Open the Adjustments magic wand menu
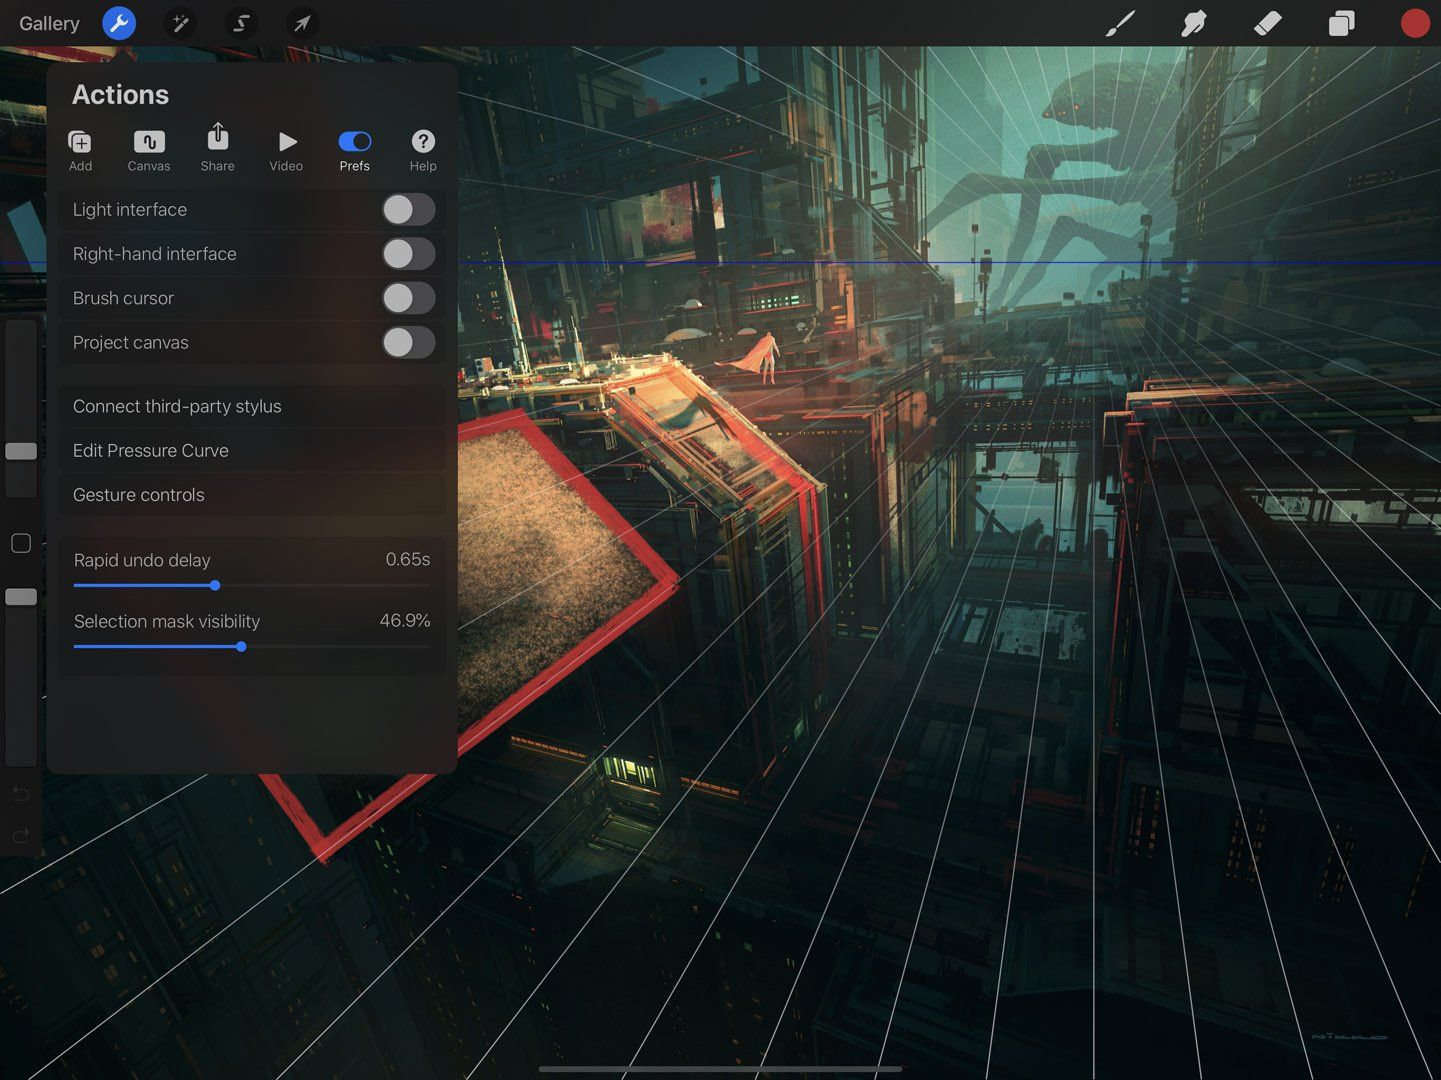The height and width of the screenshot is (1080, 1441). [x=180, y=23]
